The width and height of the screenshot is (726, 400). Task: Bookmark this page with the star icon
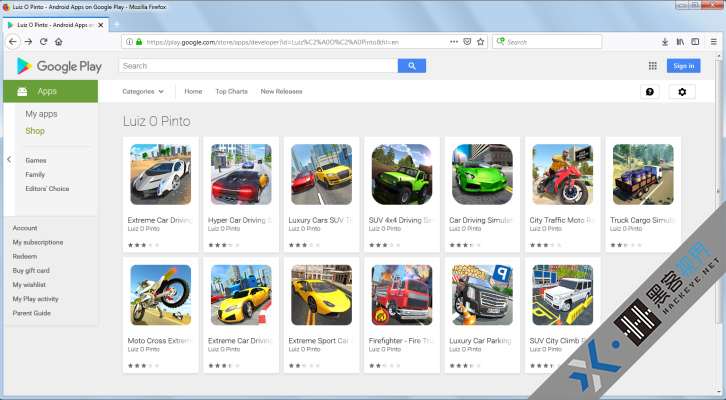[x=481, y=42]
